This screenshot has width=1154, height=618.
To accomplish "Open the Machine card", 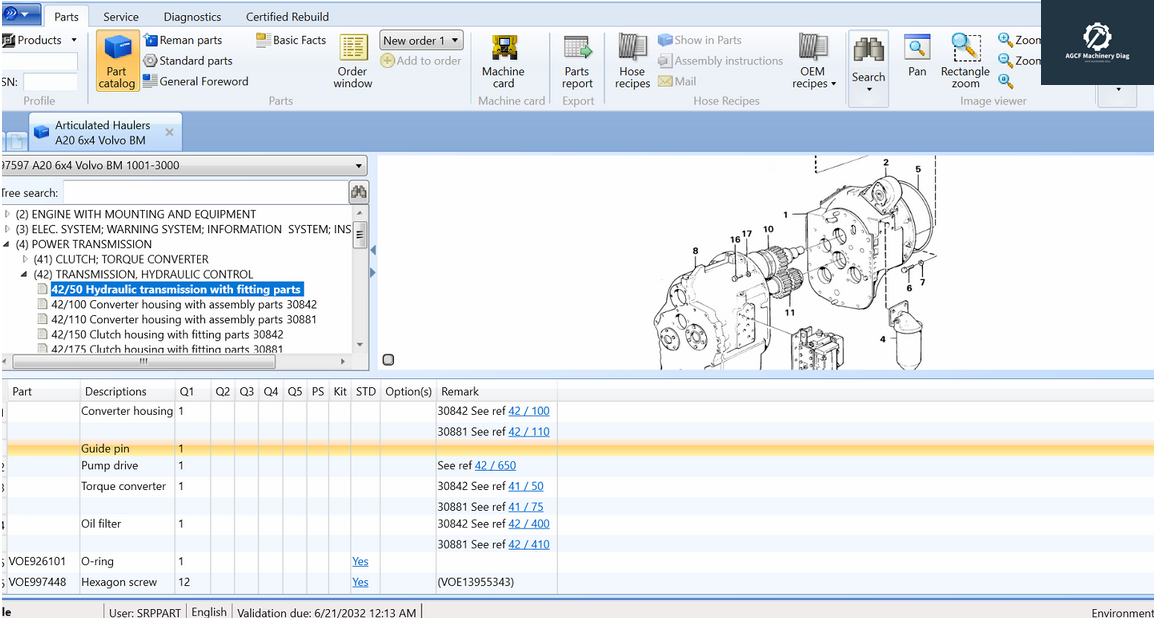I will [x=503, y=62].
